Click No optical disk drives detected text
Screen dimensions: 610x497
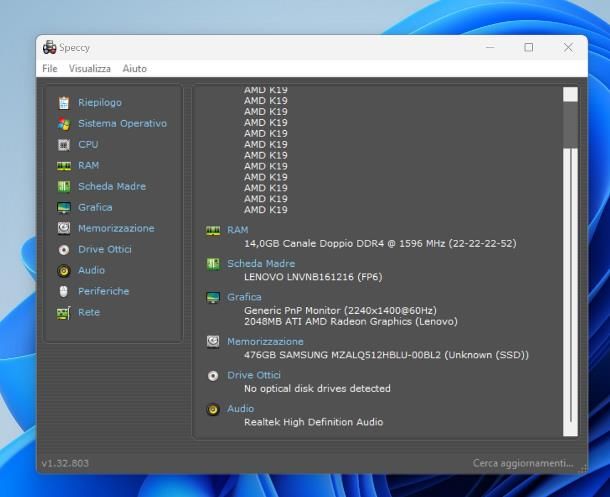point(317,389)
